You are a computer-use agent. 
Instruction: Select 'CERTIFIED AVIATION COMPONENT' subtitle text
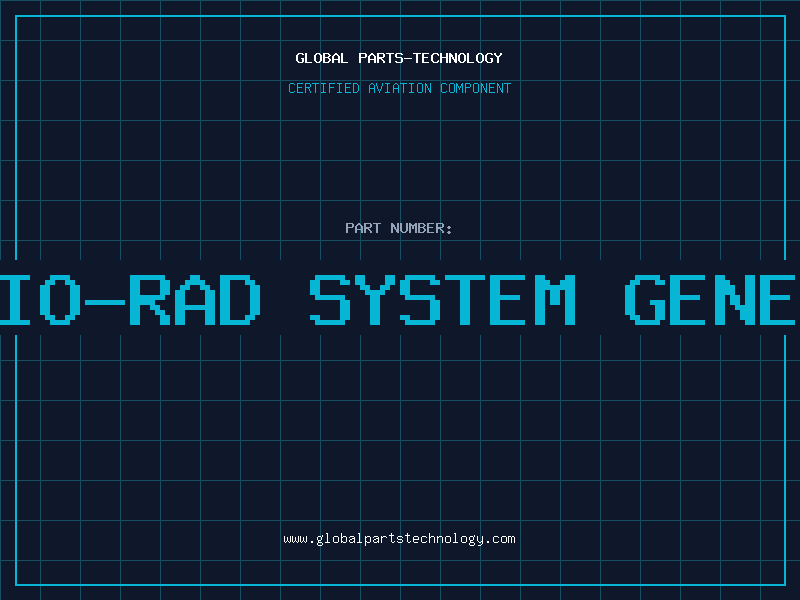(x=399, y=88)
